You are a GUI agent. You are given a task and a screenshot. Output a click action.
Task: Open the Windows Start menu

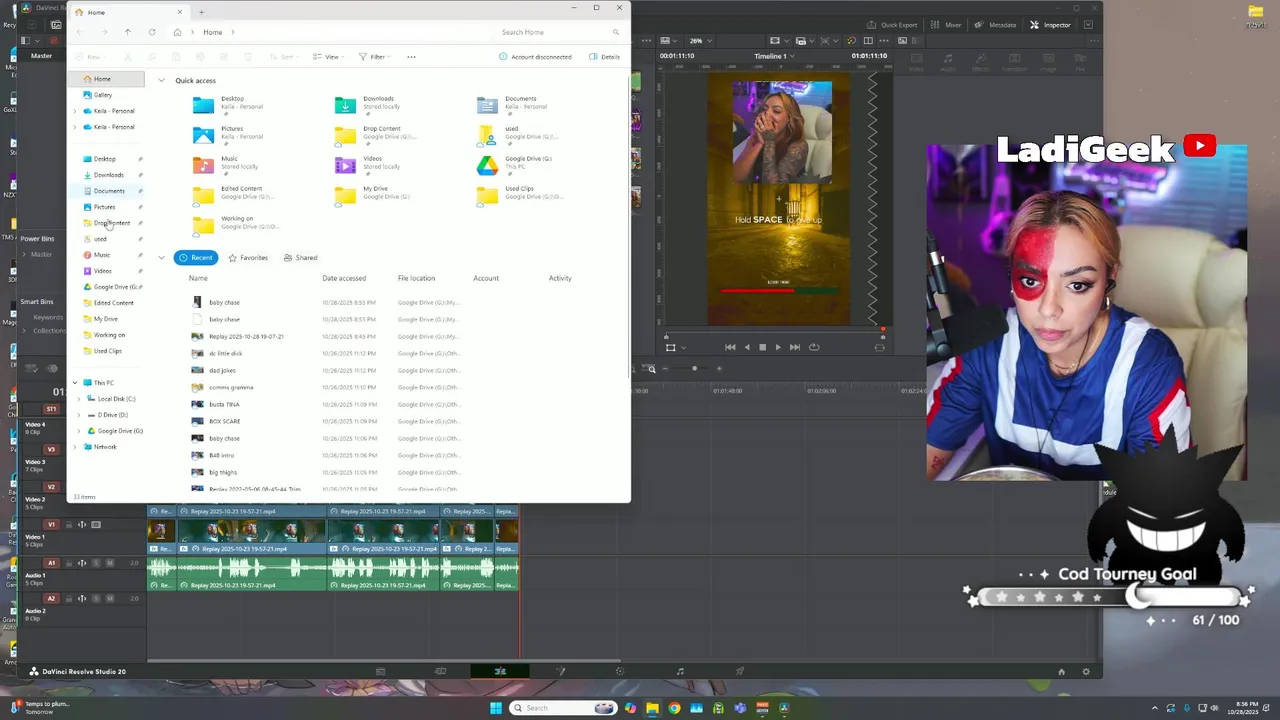point(496,708)
